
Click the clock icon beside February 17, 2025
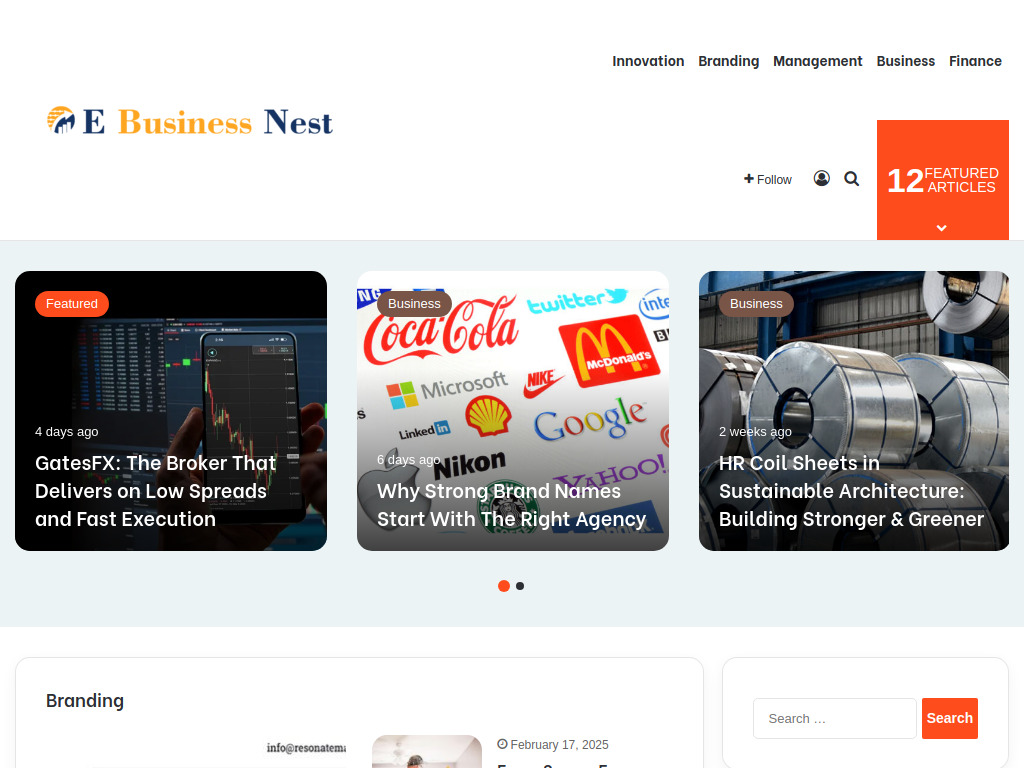tap(502, 744)
